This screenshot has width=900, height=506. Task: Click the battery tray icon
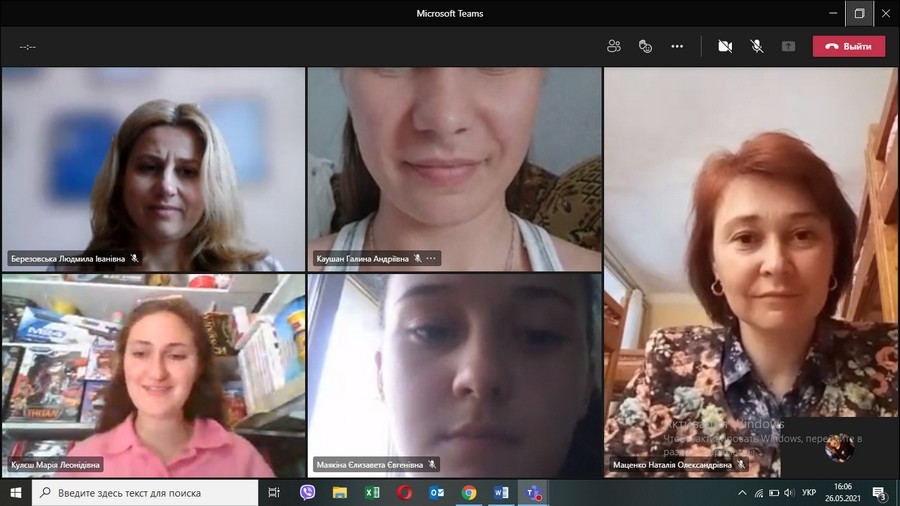pos(774,493)
